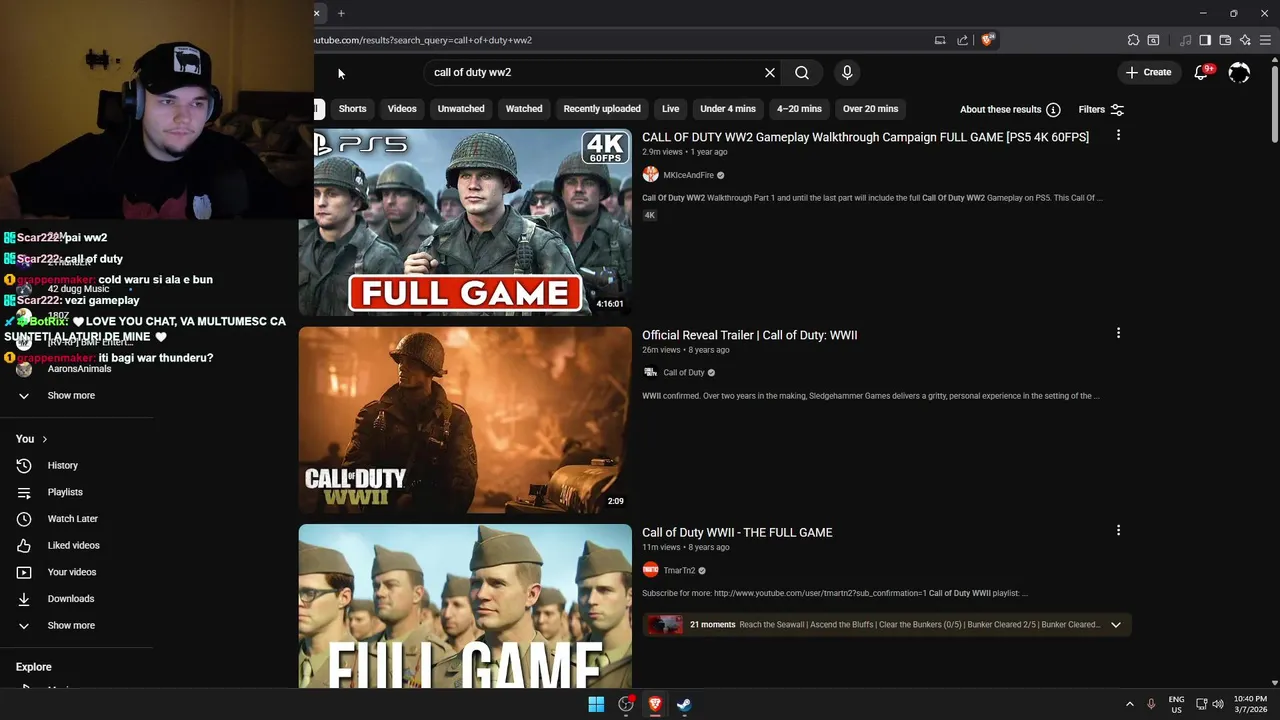Select the Unwatched filter chip
This screenshot has height=720, width=1280.
pyautogui.click(x=461, y=109)
